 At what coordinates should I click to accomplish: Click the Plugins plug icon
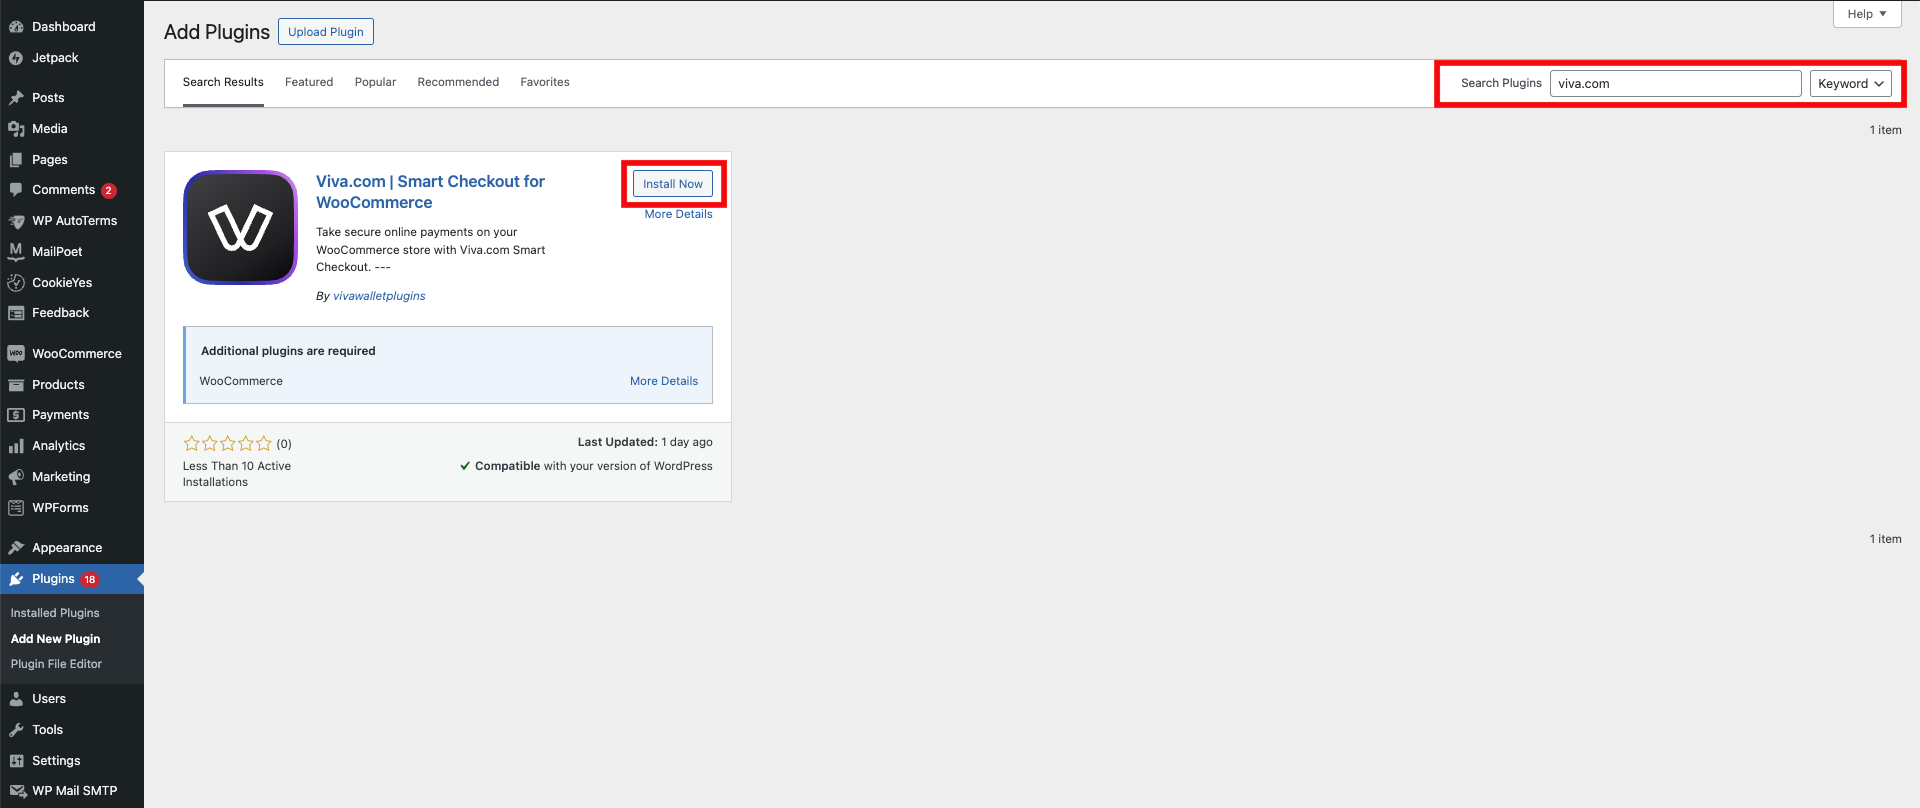pyautogui.click(x=16, y=579)
